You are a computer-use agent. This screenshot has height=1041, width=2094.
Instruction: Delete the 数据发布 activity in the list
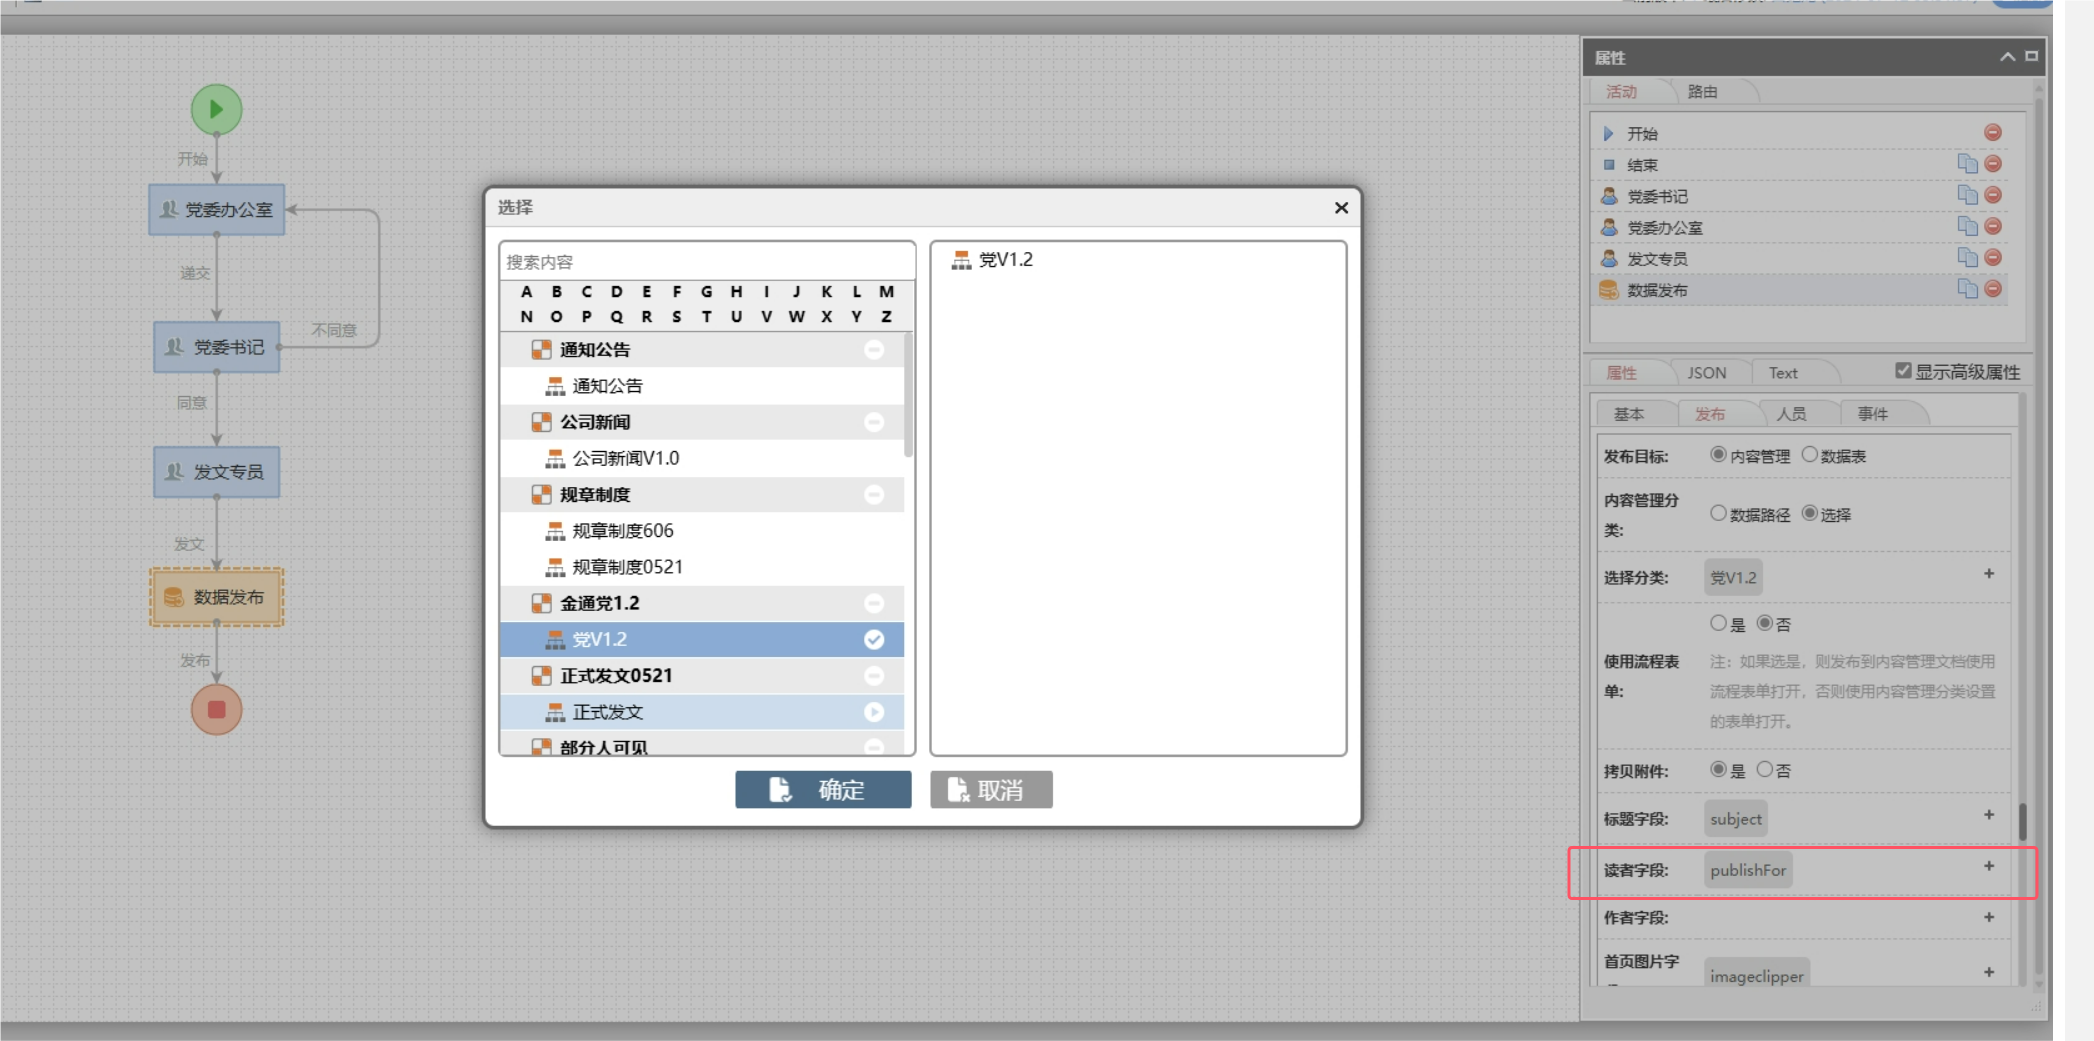pos(1992,289)
